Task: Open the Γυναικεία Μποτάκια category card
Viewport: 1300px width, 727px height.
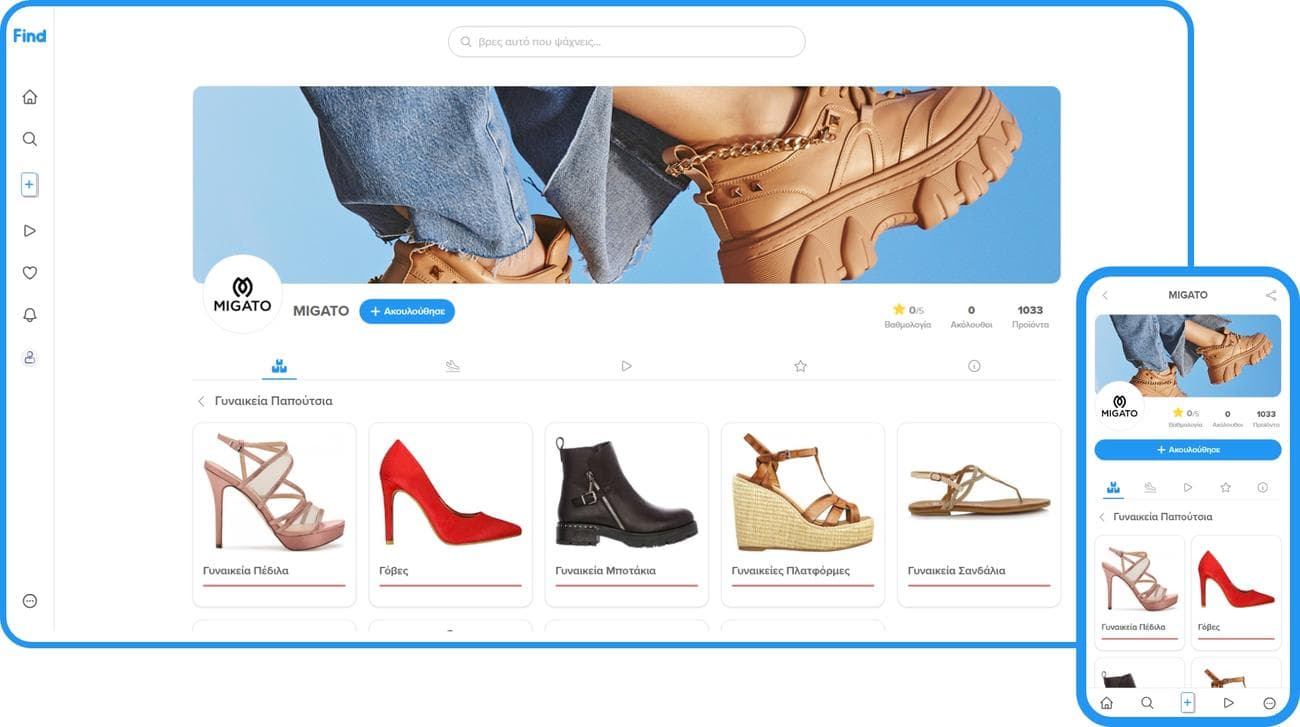Action: tap(626, 514)
